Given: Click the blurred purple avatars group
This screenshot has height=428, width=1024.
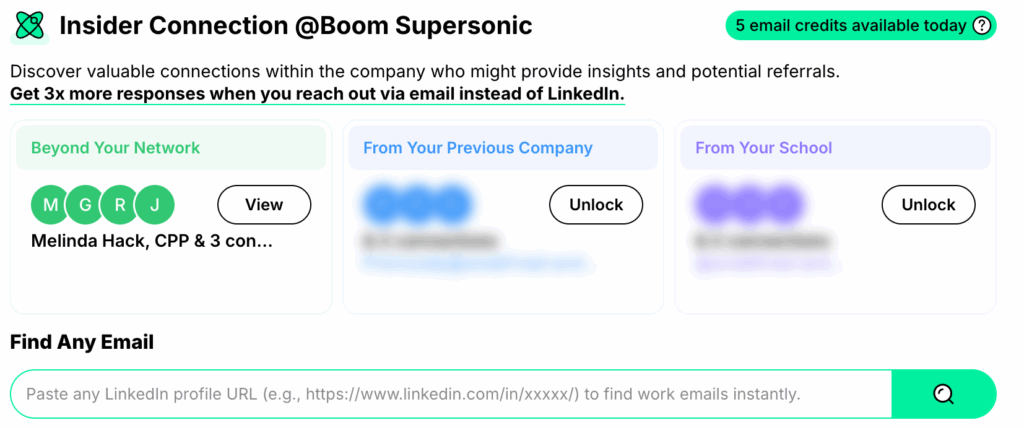Looking at the screenshot, I should [x=748, y=205].
